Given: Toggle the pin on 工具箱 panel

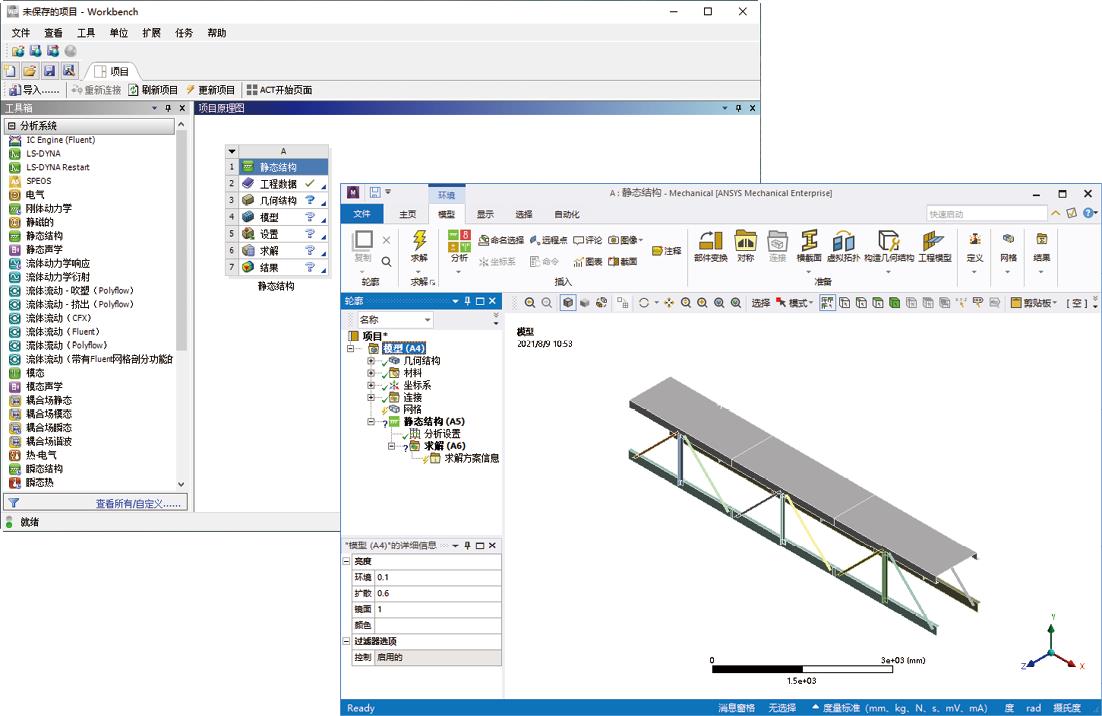Looking at the screenshot, I should pos(168,108).
